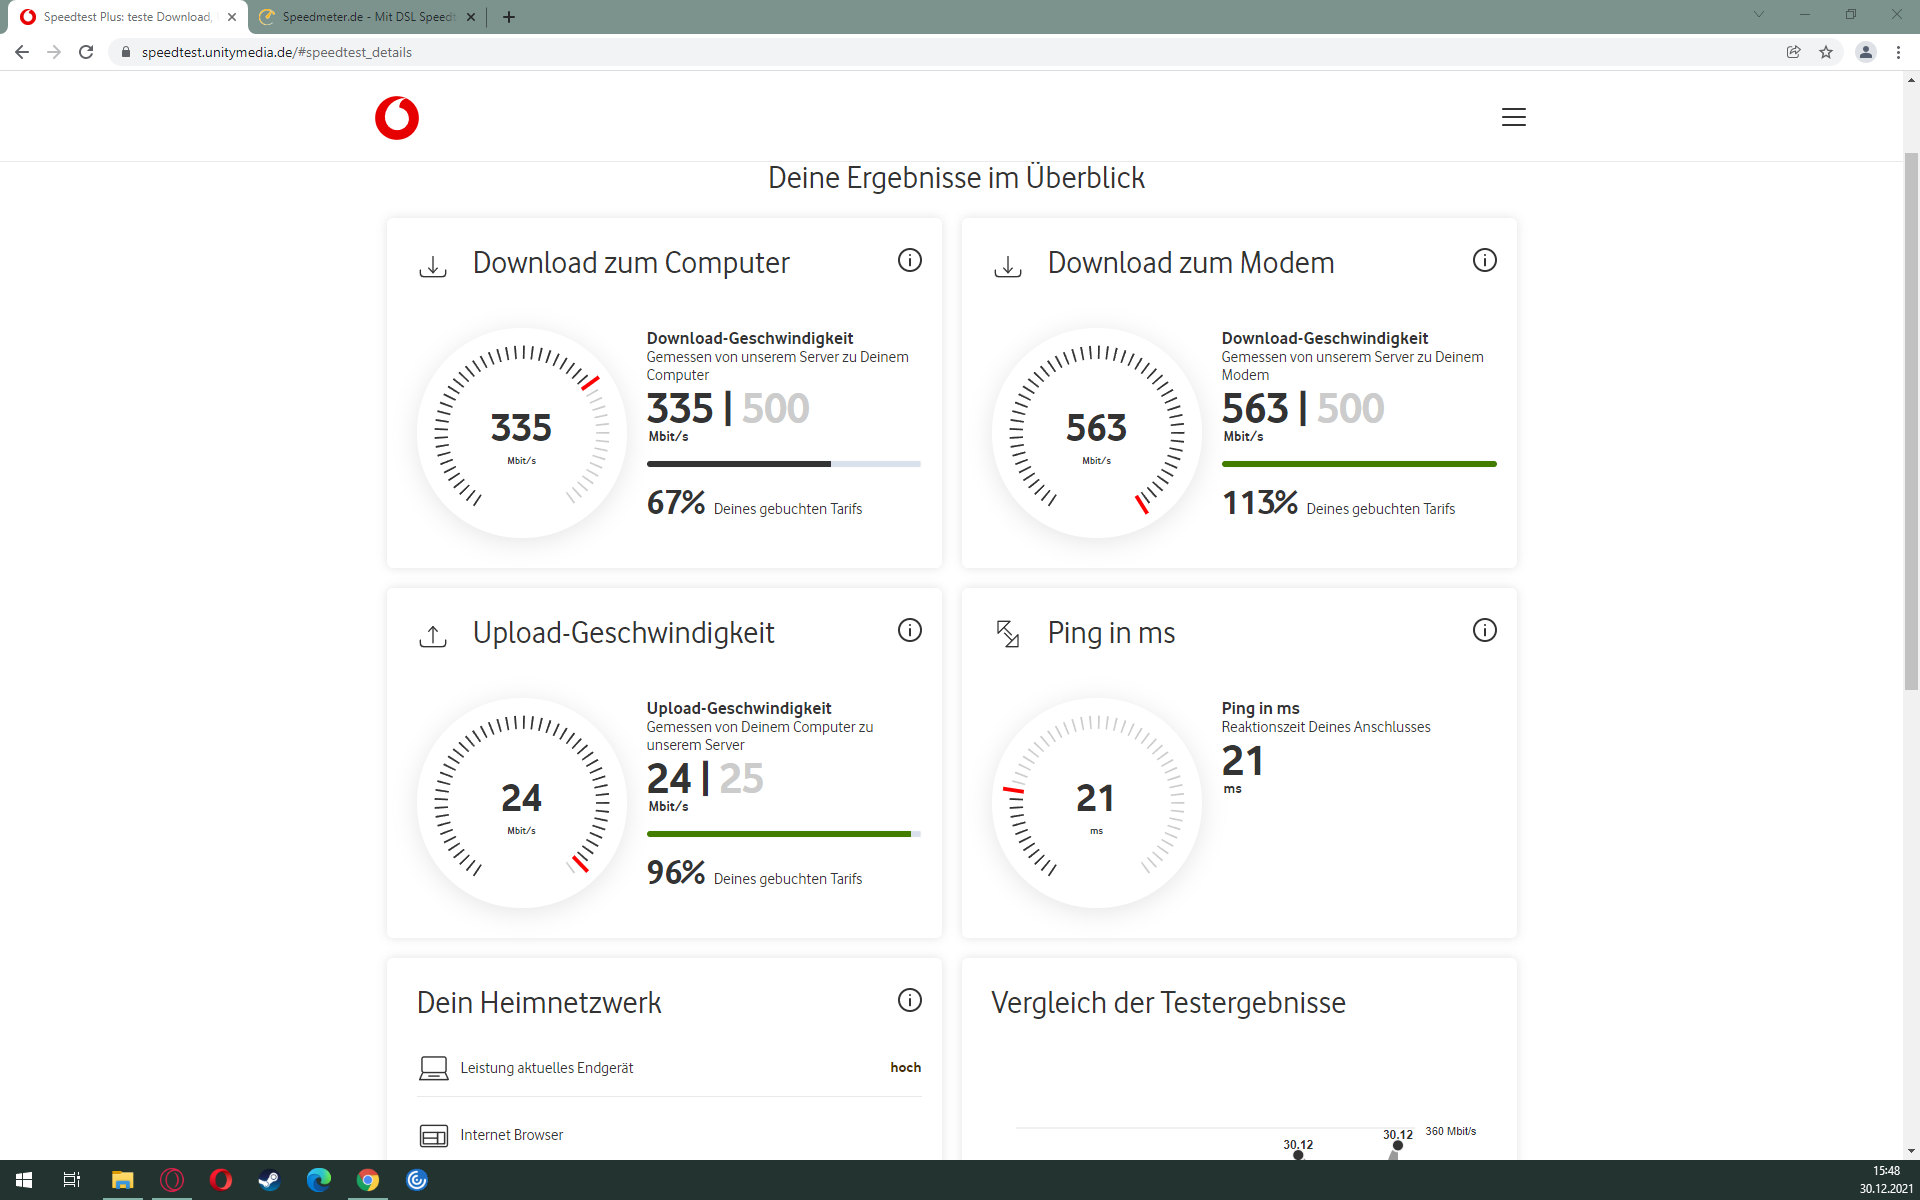Click the share page icon

1794,52
